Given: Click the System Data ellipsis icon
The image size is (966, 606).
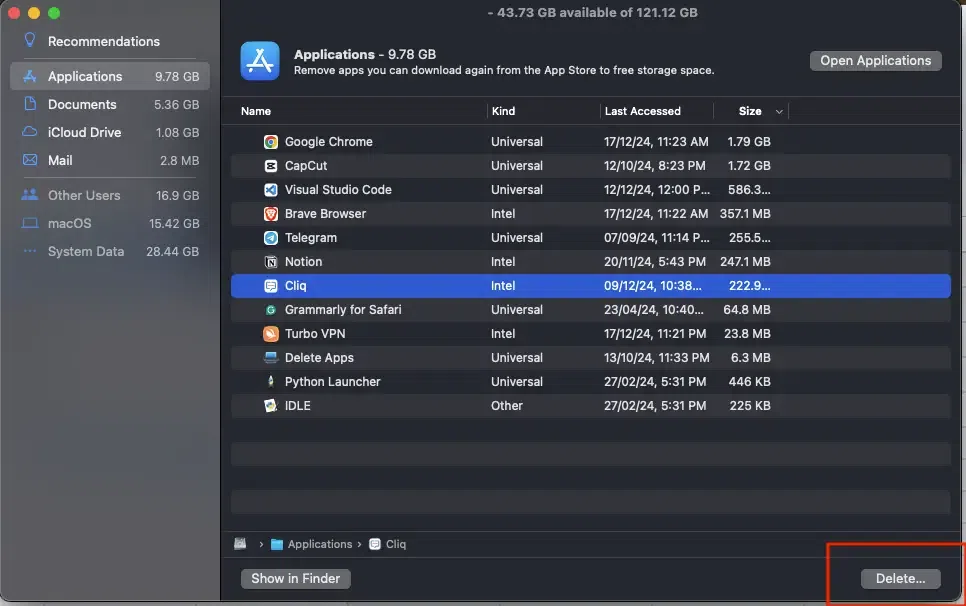Looking at the screenshot, I should 30,251.
